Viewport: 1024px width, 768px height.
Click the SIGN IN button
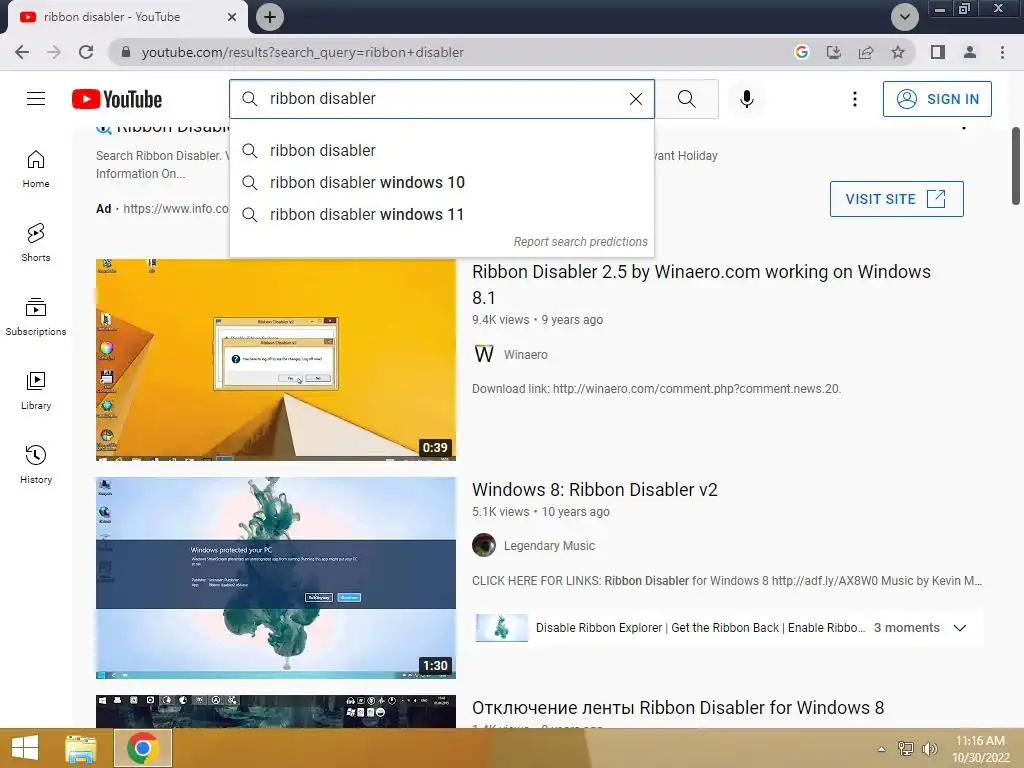point(936,99)
